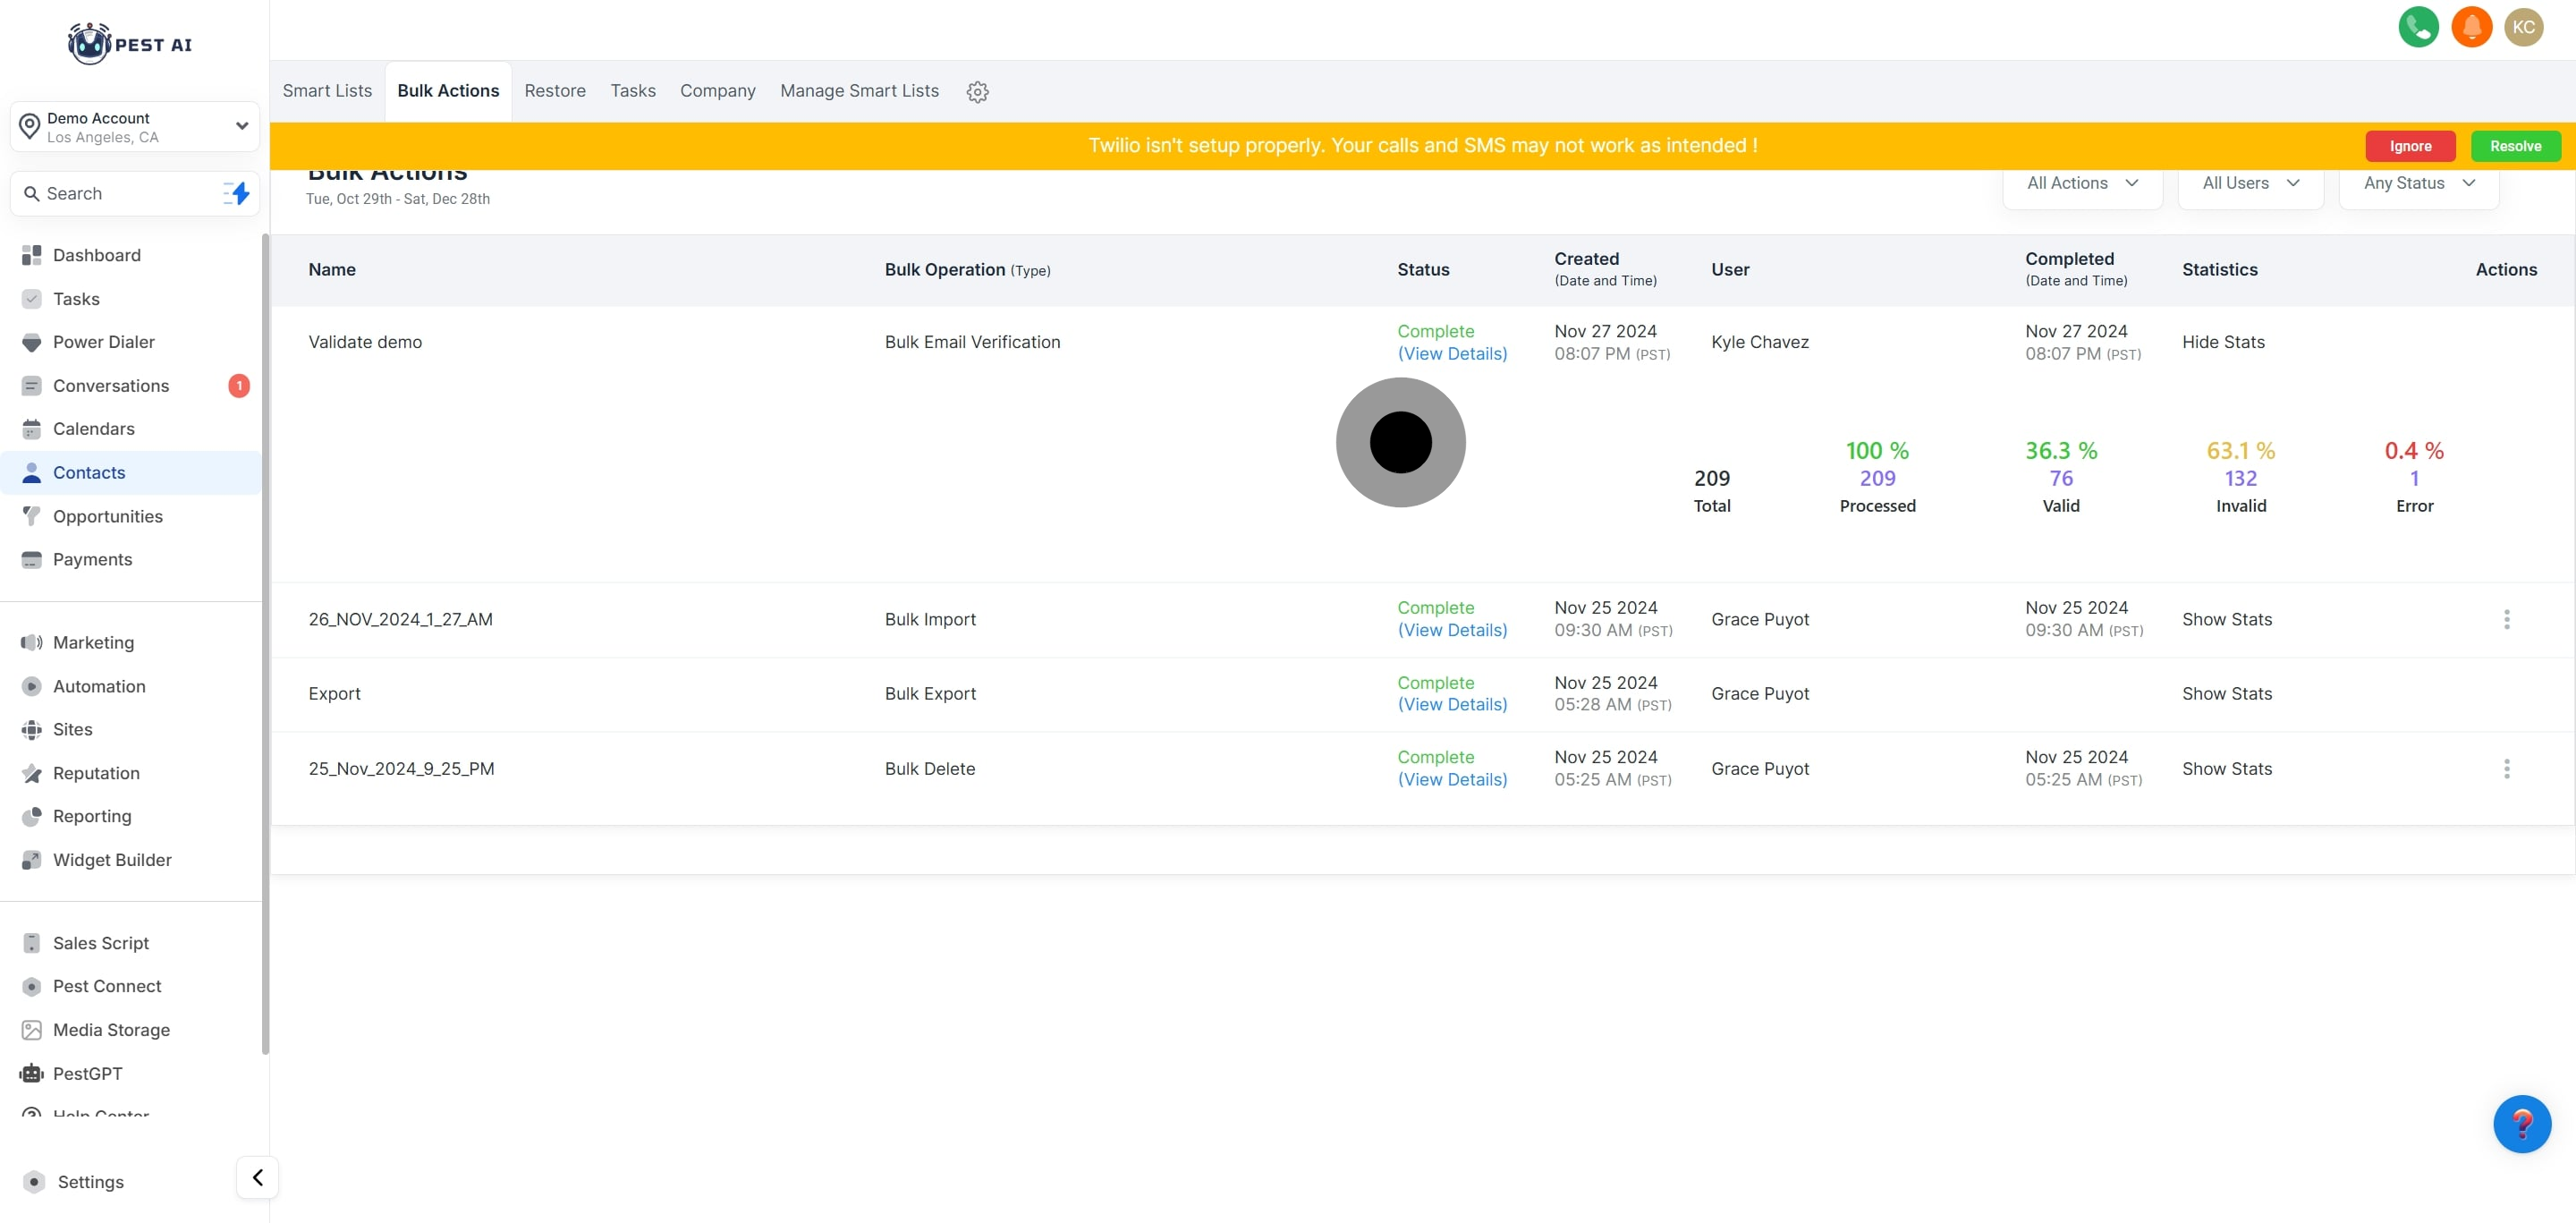Click the green phone dialer icon
Viewport: 2576px width, 1223px height.
click(x=2418, y=27)
